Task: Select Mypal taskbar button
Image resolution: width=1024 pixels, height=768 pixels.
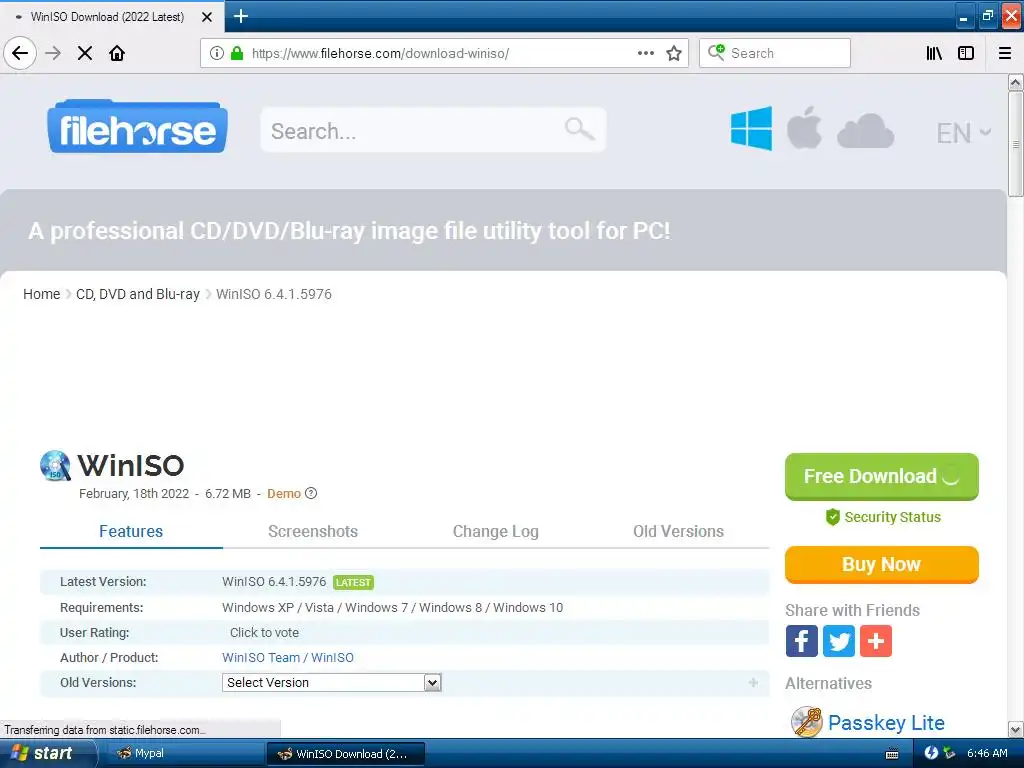Action: pyautogui.click(x=183, y=754)
